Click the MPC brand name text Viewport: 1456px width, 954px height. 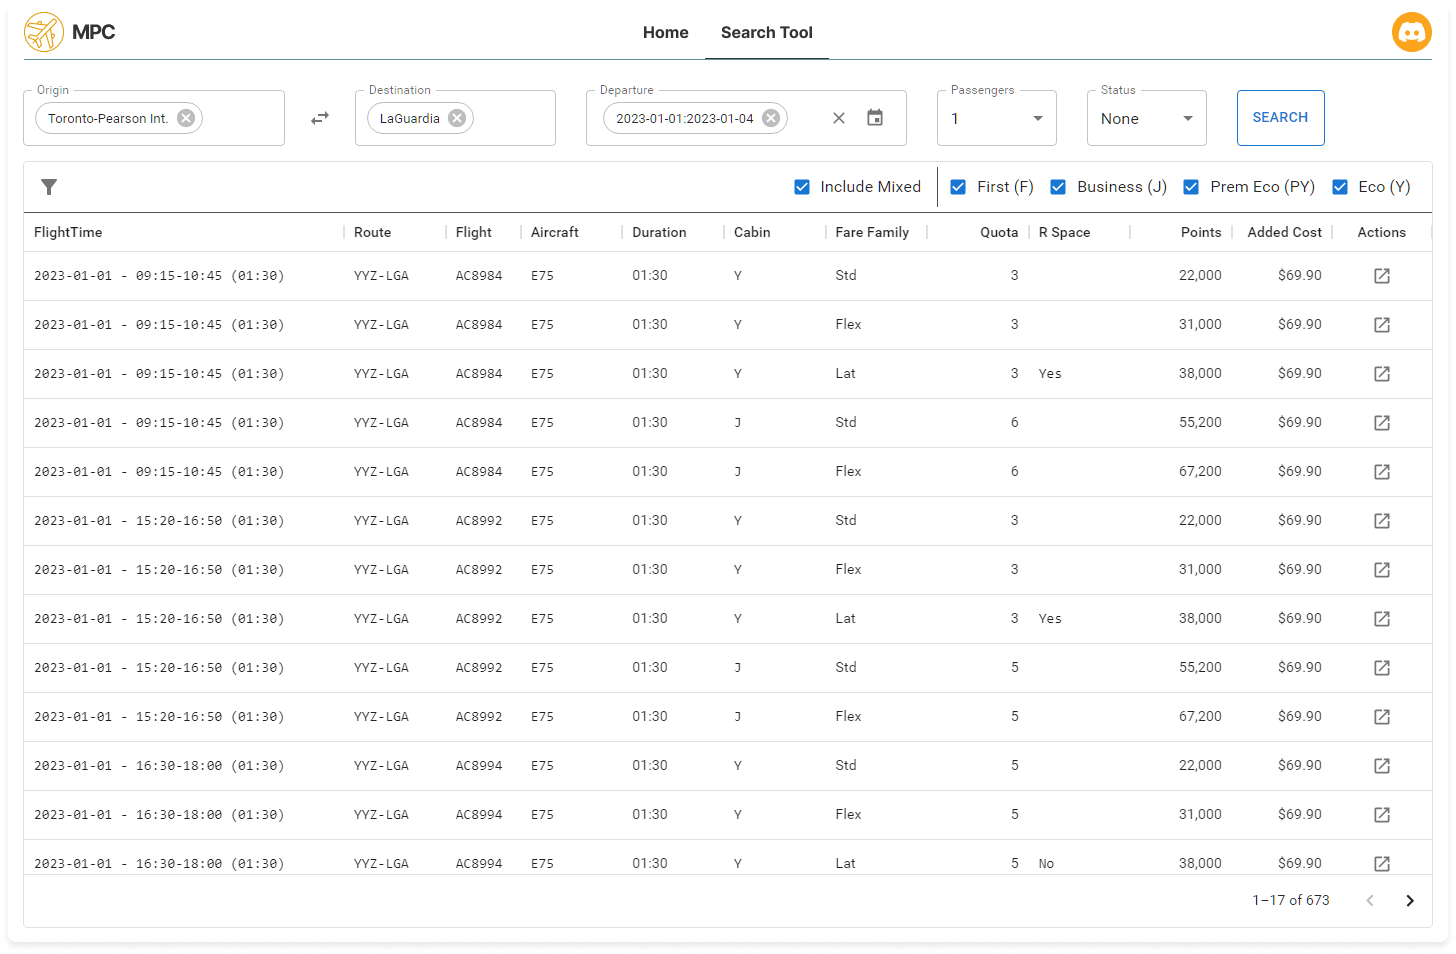tap(94, 32)
